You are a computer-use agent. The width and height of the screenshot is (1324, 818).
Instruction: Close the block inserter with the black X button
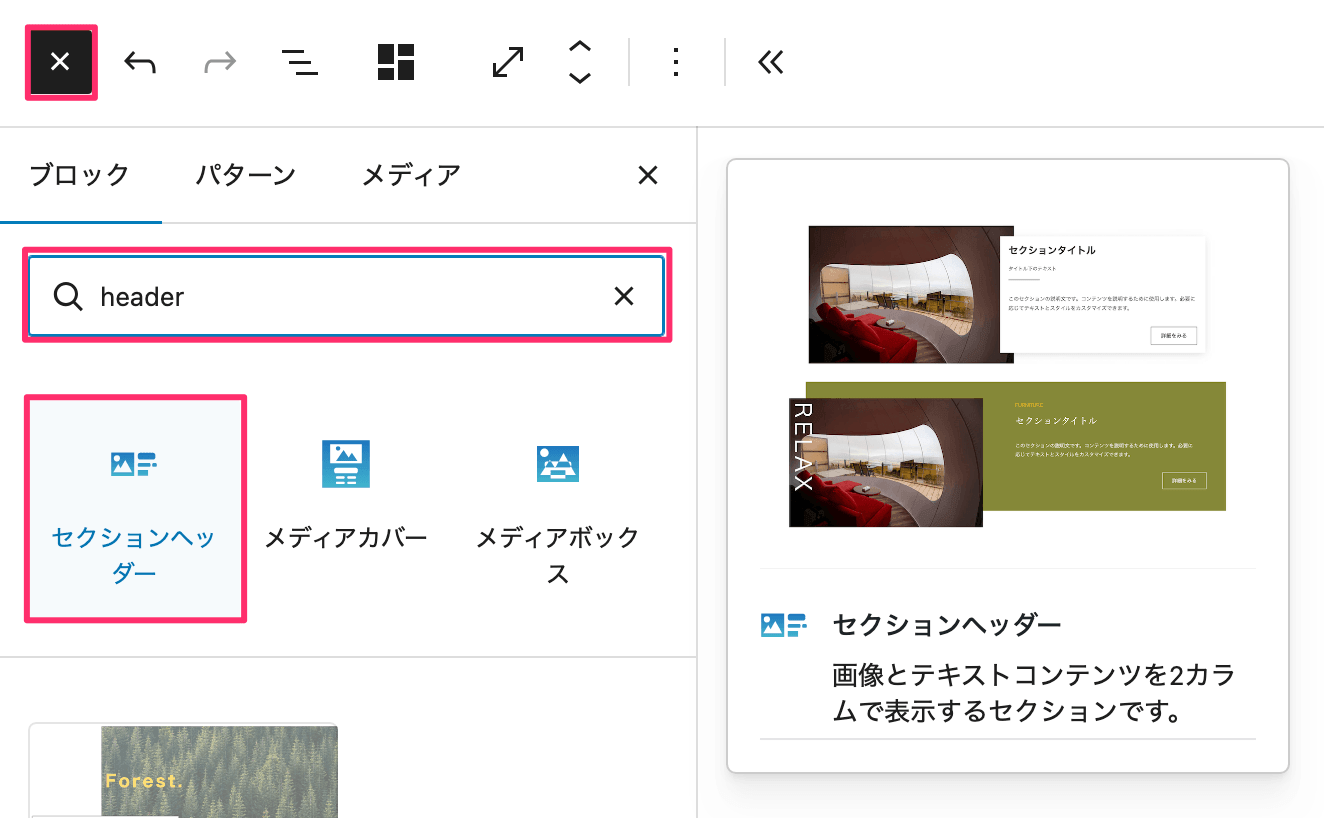coord(60,63)
